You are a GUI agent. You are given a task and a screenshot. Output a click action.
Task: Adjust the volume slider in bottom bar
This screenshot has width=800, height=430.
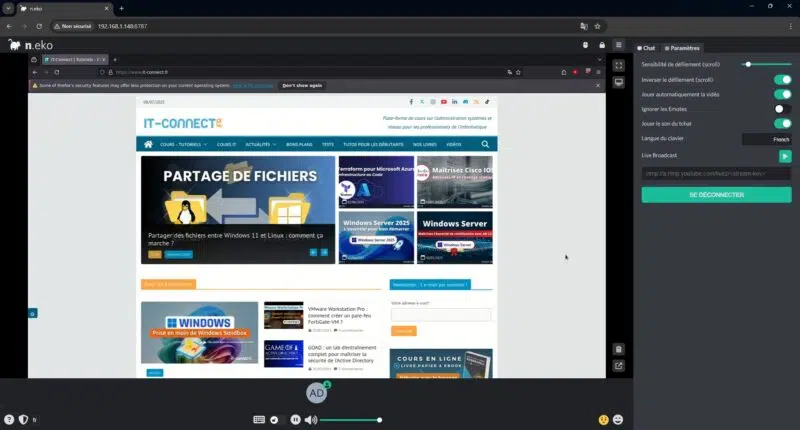pos(351,420)
